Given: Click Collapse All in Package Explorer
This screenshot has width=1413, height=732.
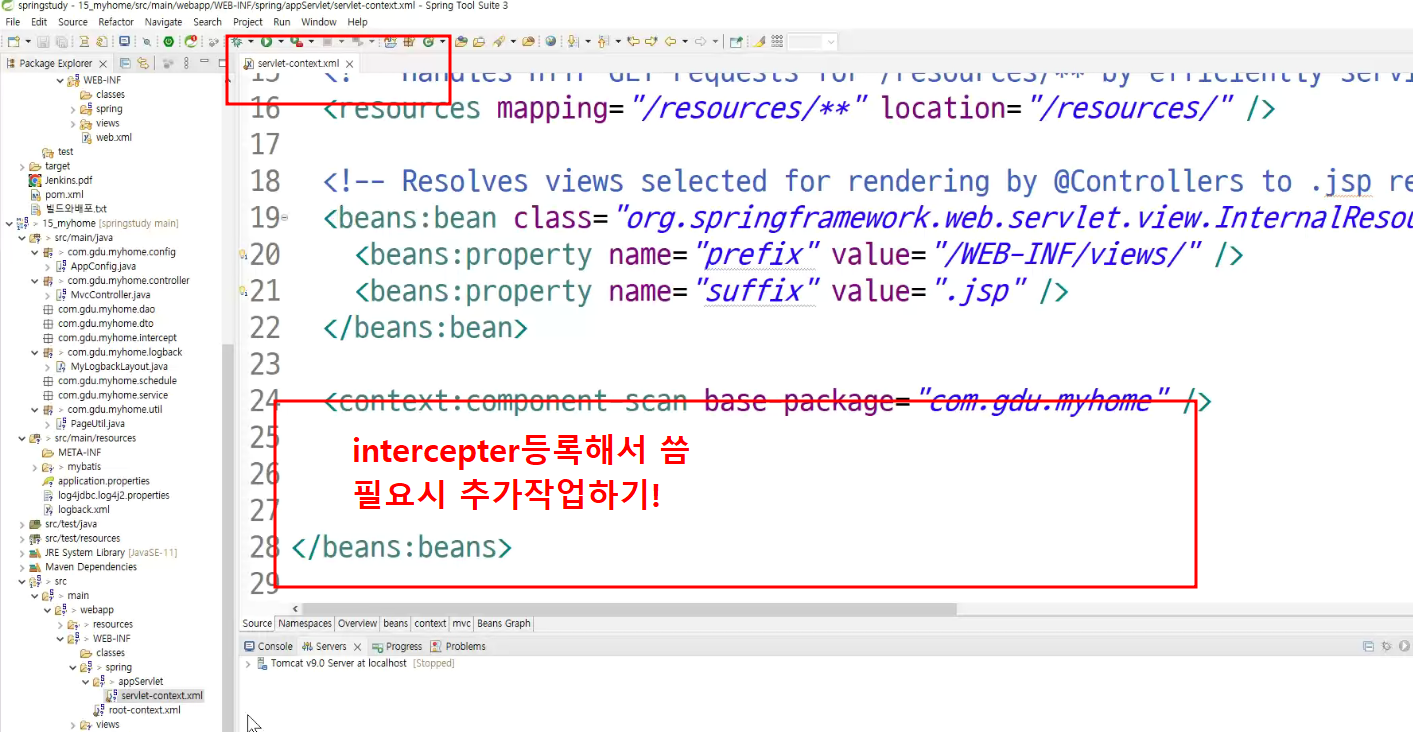Looking at the screenshot, I should 125,63.
